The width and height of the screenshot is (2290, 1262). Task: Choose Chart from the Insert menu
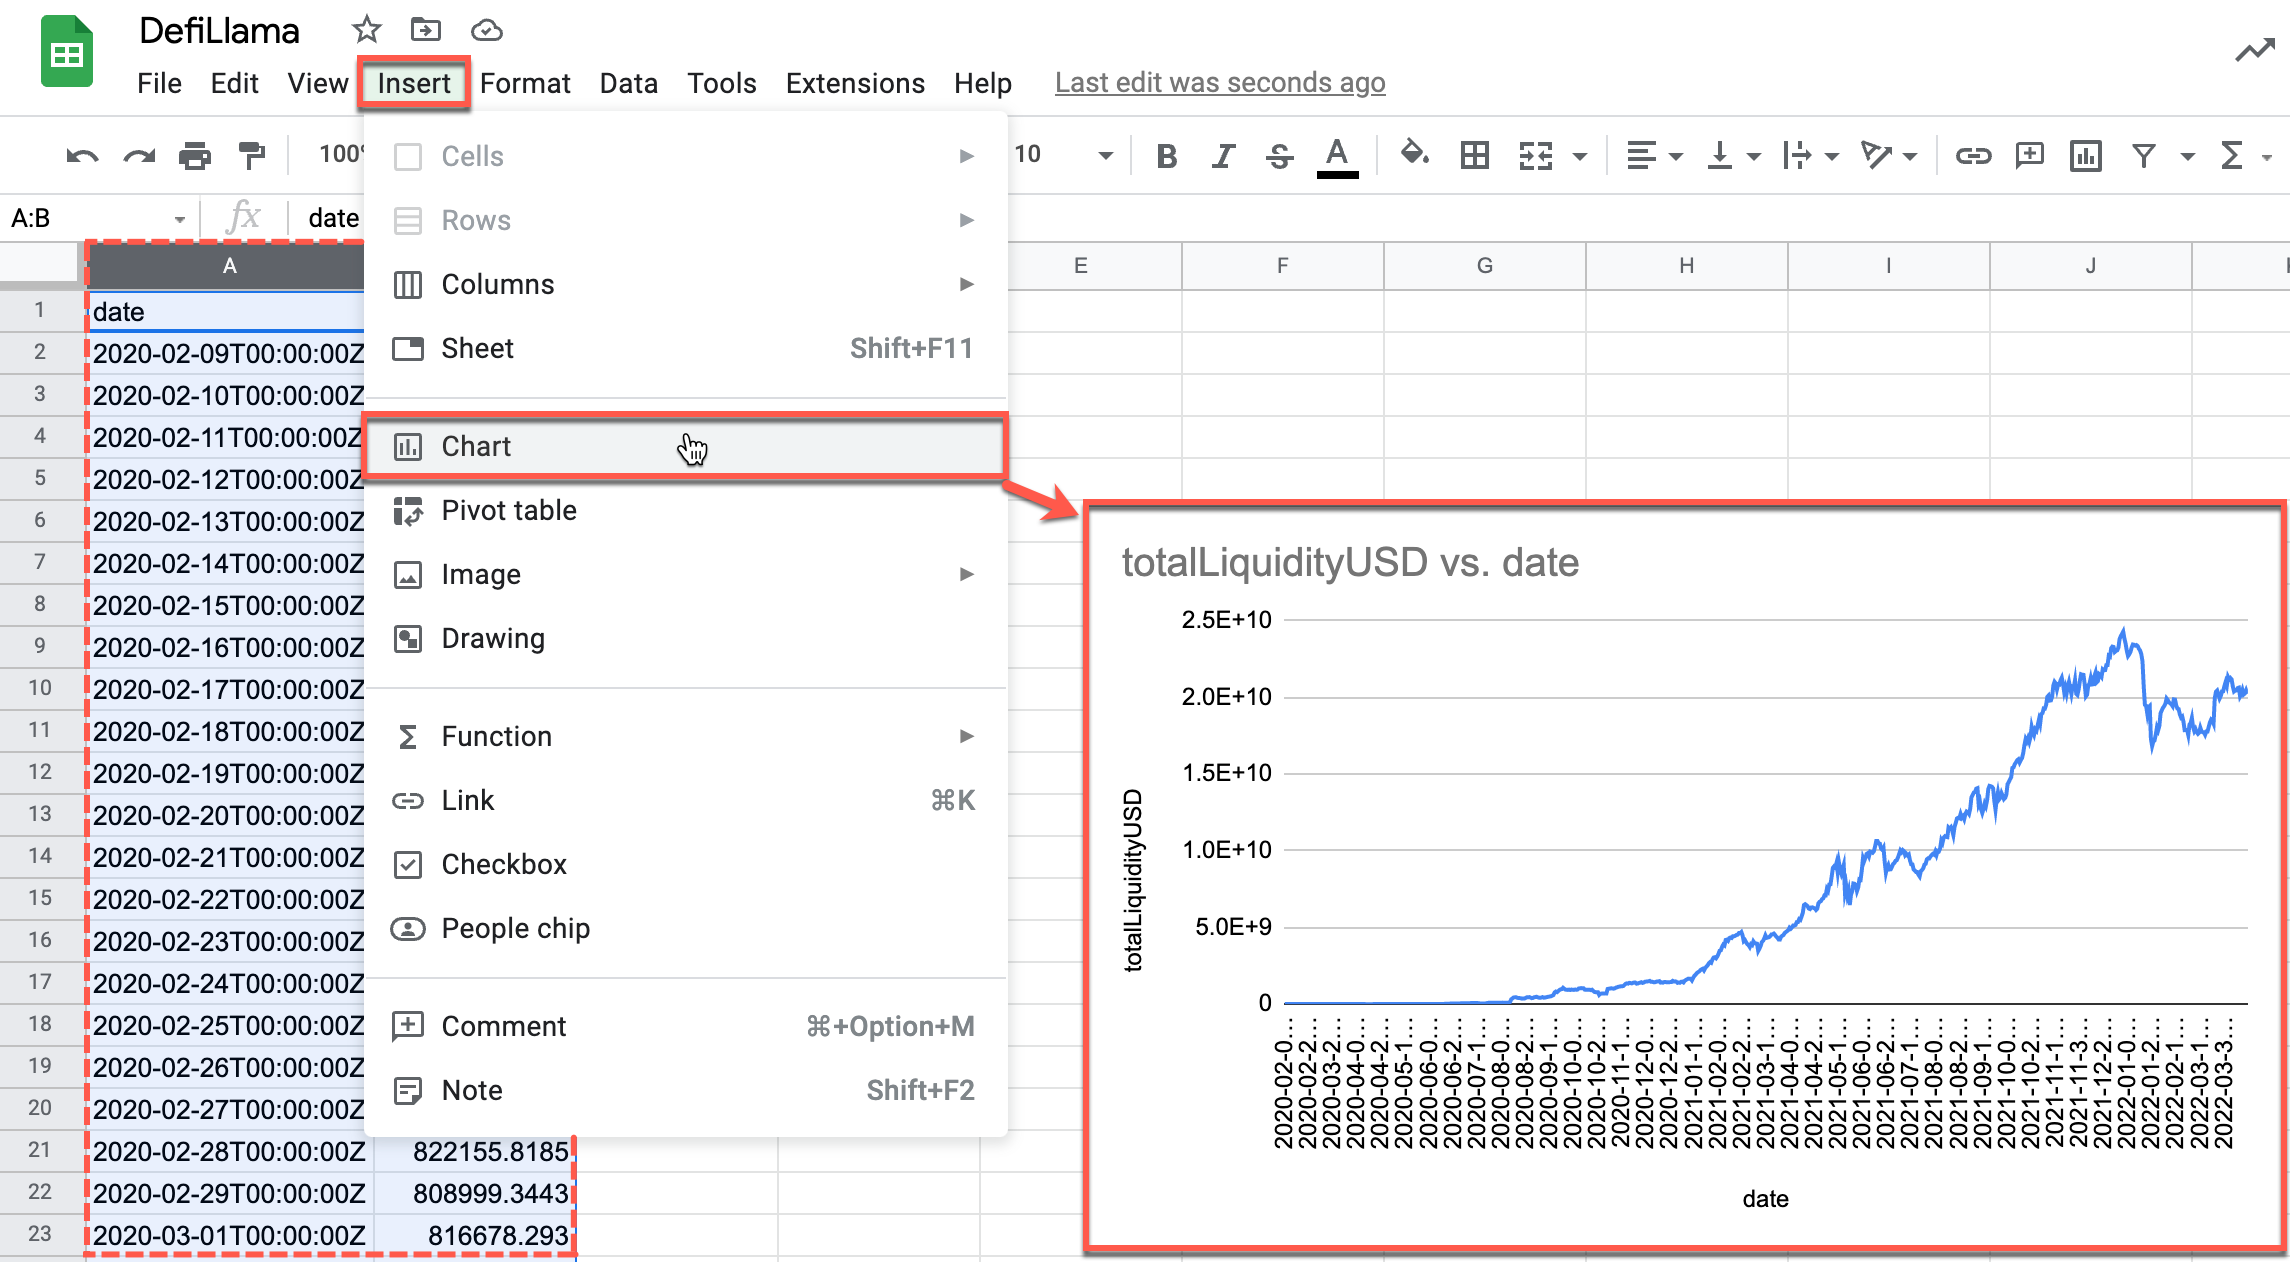[476, 446]
